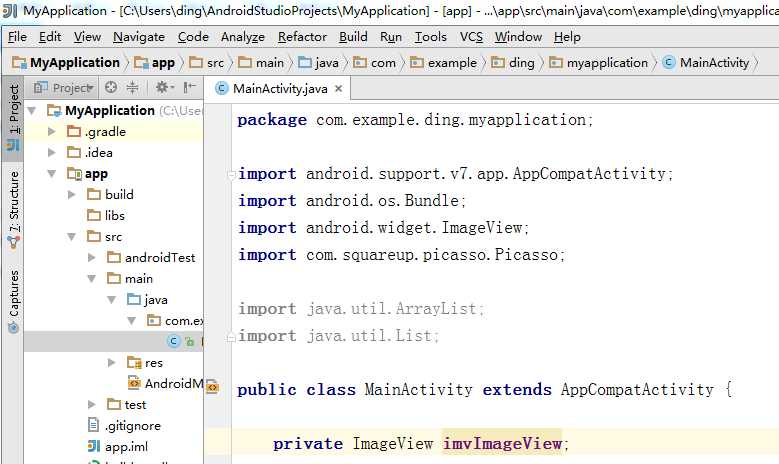Screen dimensions: 779x464
Task: Toggle the Captures tool window
Action: pos(13,301)
